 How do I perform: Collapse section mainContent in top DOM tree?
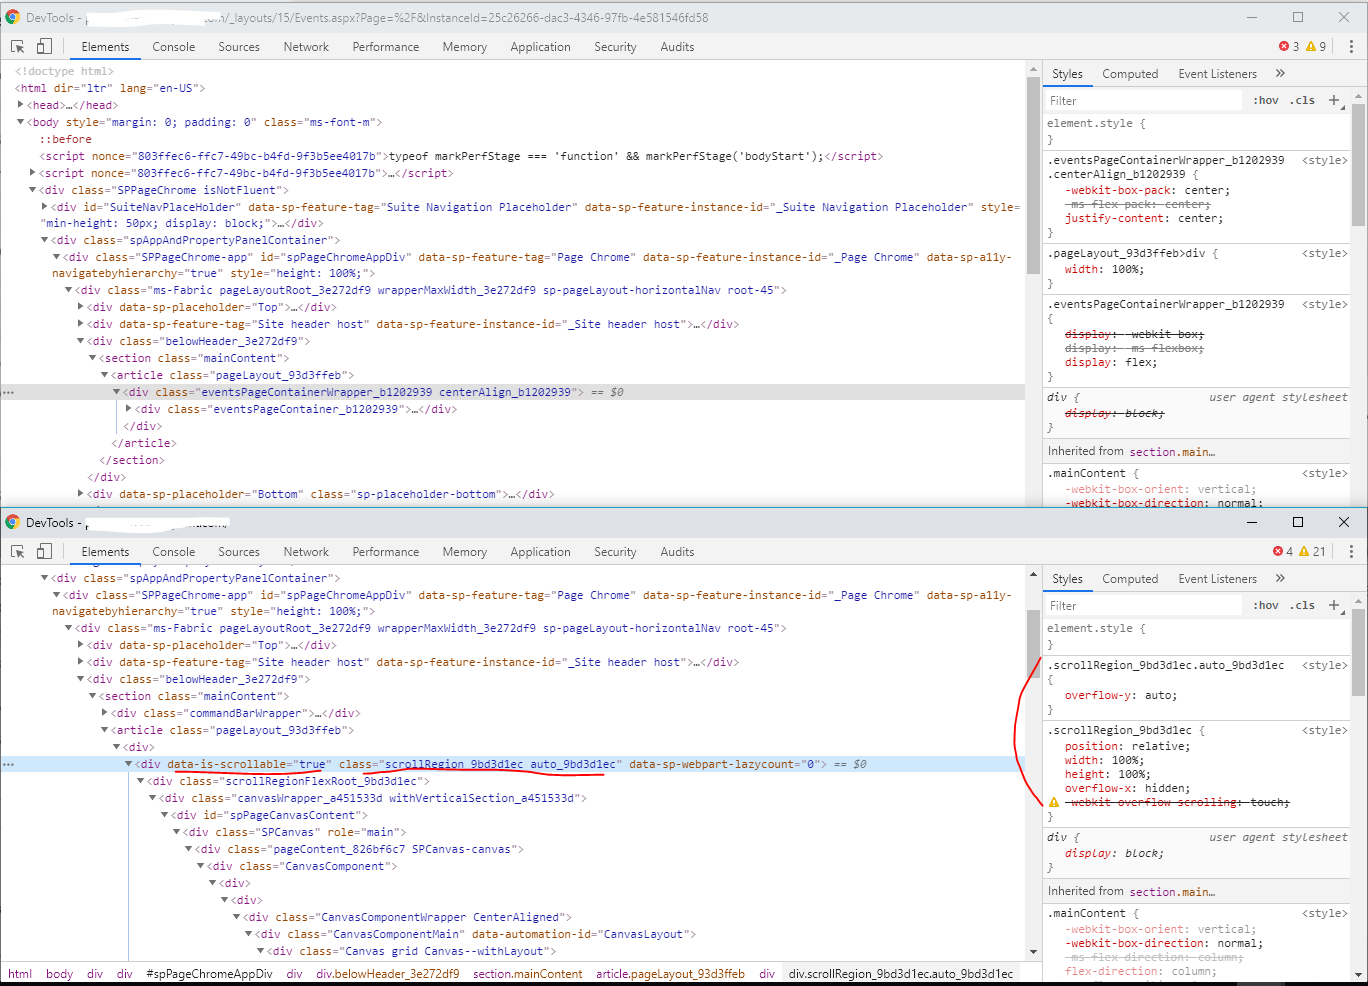[93, 358]
